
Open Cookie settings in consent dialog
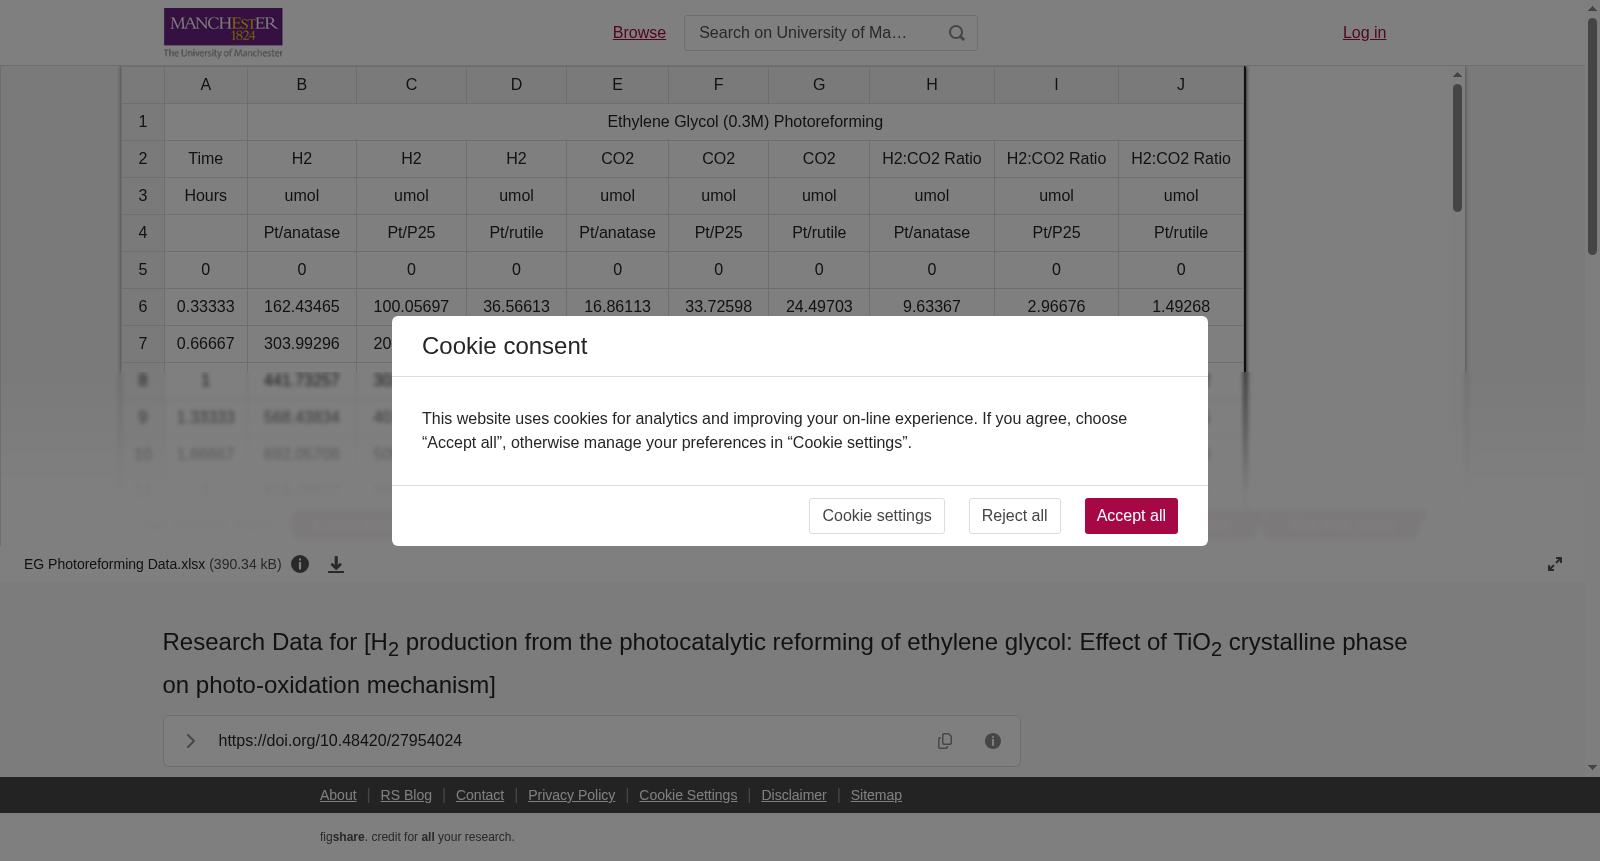(x=877, y=516)
